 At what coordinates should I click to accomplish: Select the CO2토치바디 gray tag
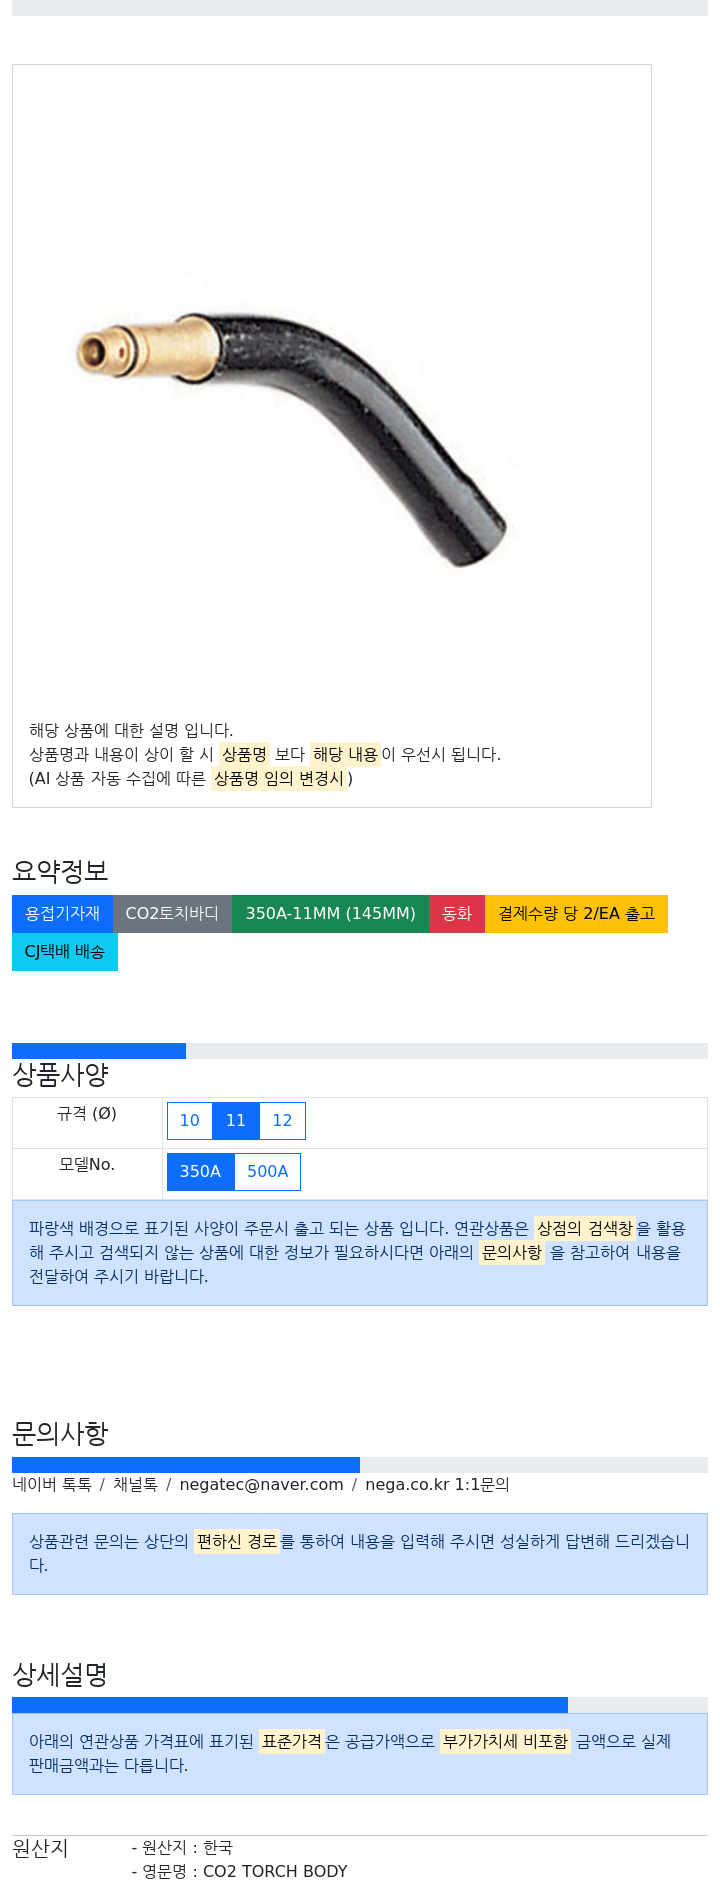tap(172, 914)
